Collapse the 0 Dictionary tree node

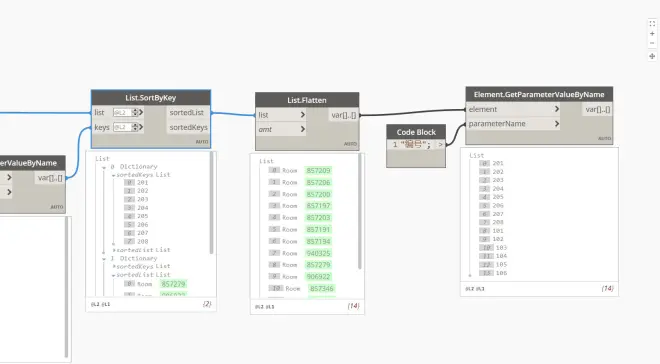(x=104, y=167)
